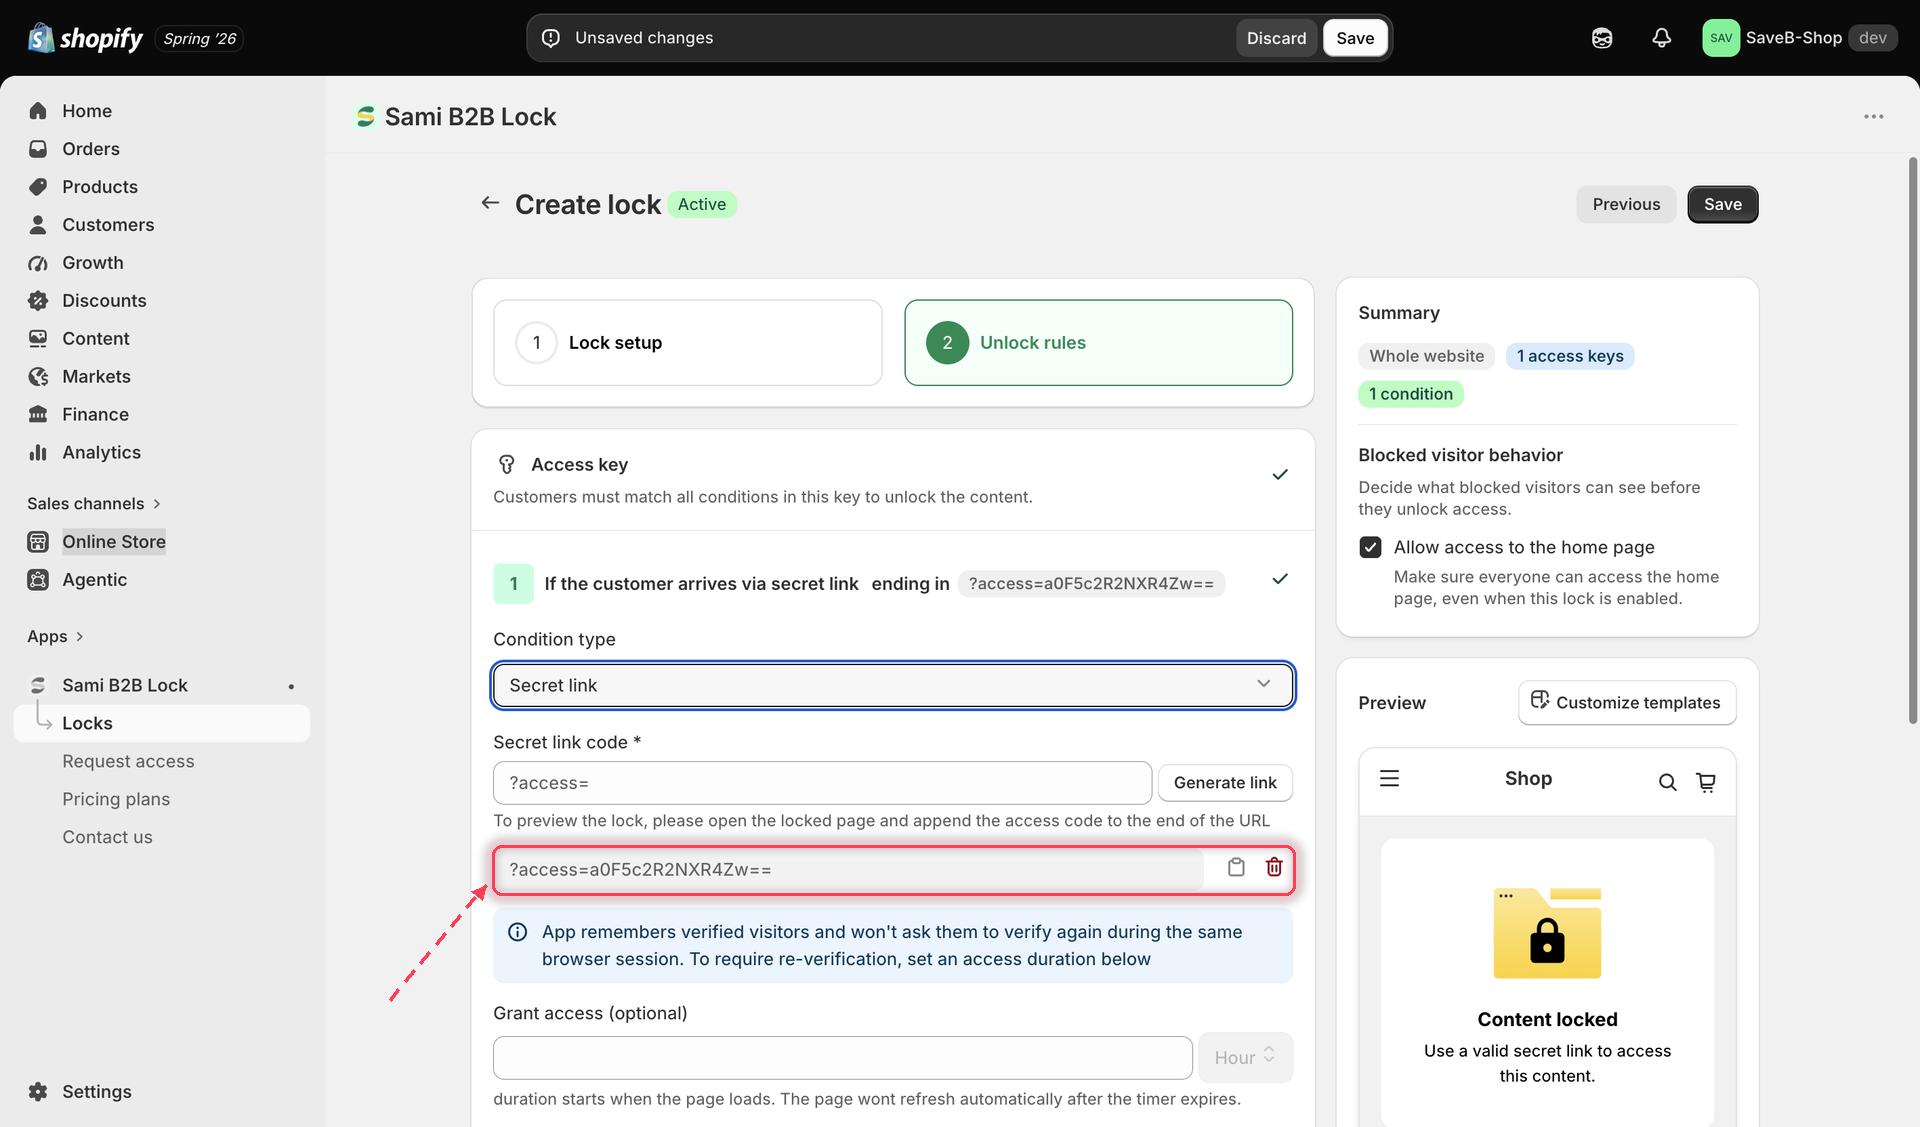Switch to Unlock rules step
This screenshot has width=1920, height=1127.
pos(1098,343)
